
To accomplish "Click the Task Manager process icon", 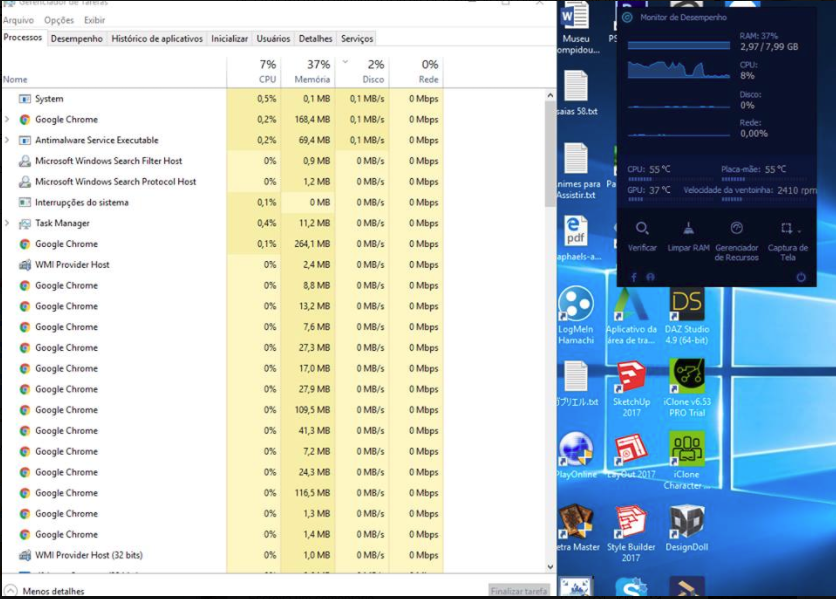I will pyautogui.click(x=25, y=223).
